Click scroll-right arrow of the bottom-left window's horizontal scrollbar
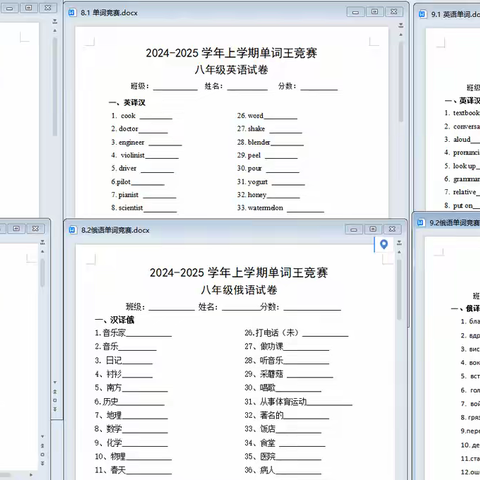The width and height of the screenshot is (480, 480). 31,474
